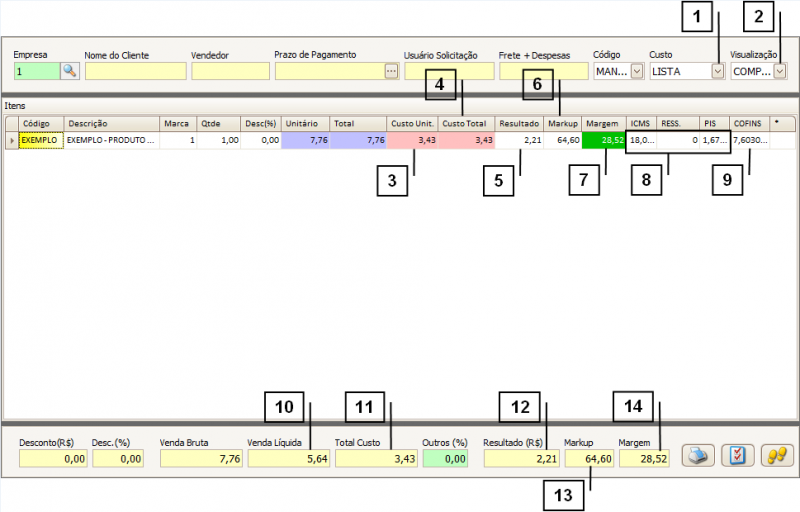Open the Prazo de Pagamento ellipsis lookup
This screenshot has height=512, width=800.
coord(391,71)
